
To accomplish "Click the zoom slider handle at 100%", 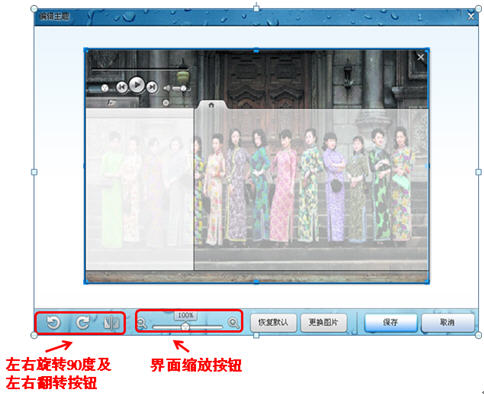I will tap(185, 327).
